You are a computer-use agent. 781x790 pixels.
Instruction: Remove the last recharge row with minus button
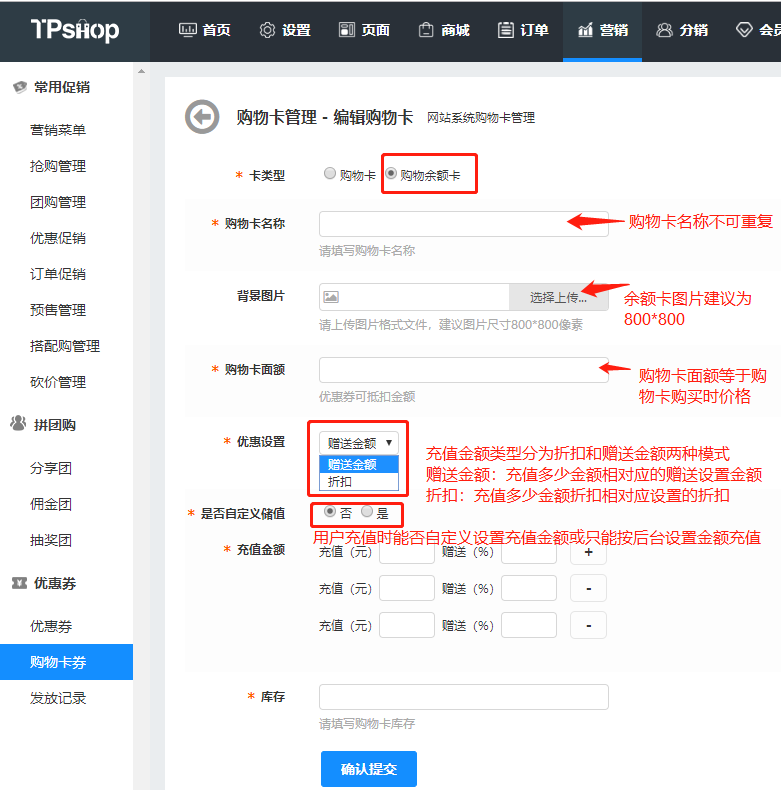point(588,625)
